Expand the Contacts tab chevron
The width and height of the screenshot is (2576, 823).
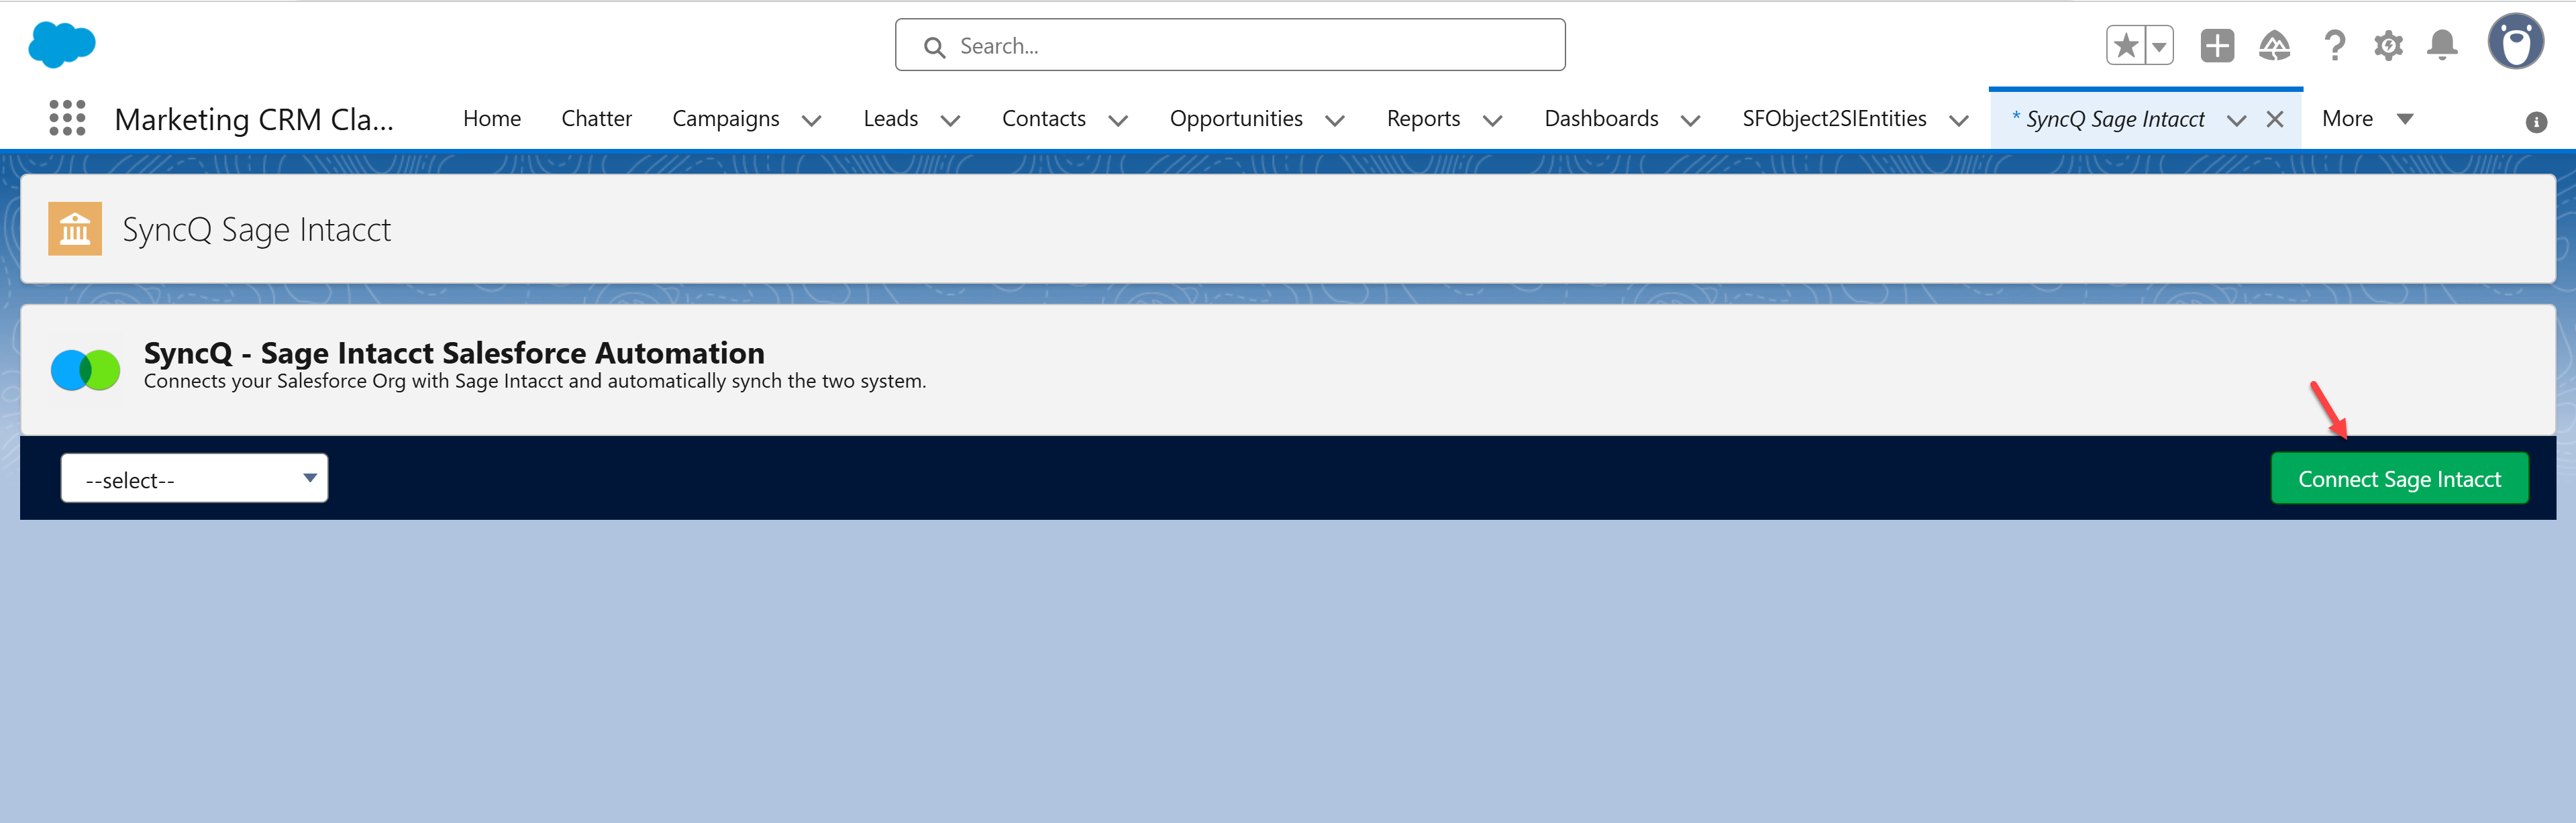(x=1119, y=121)
